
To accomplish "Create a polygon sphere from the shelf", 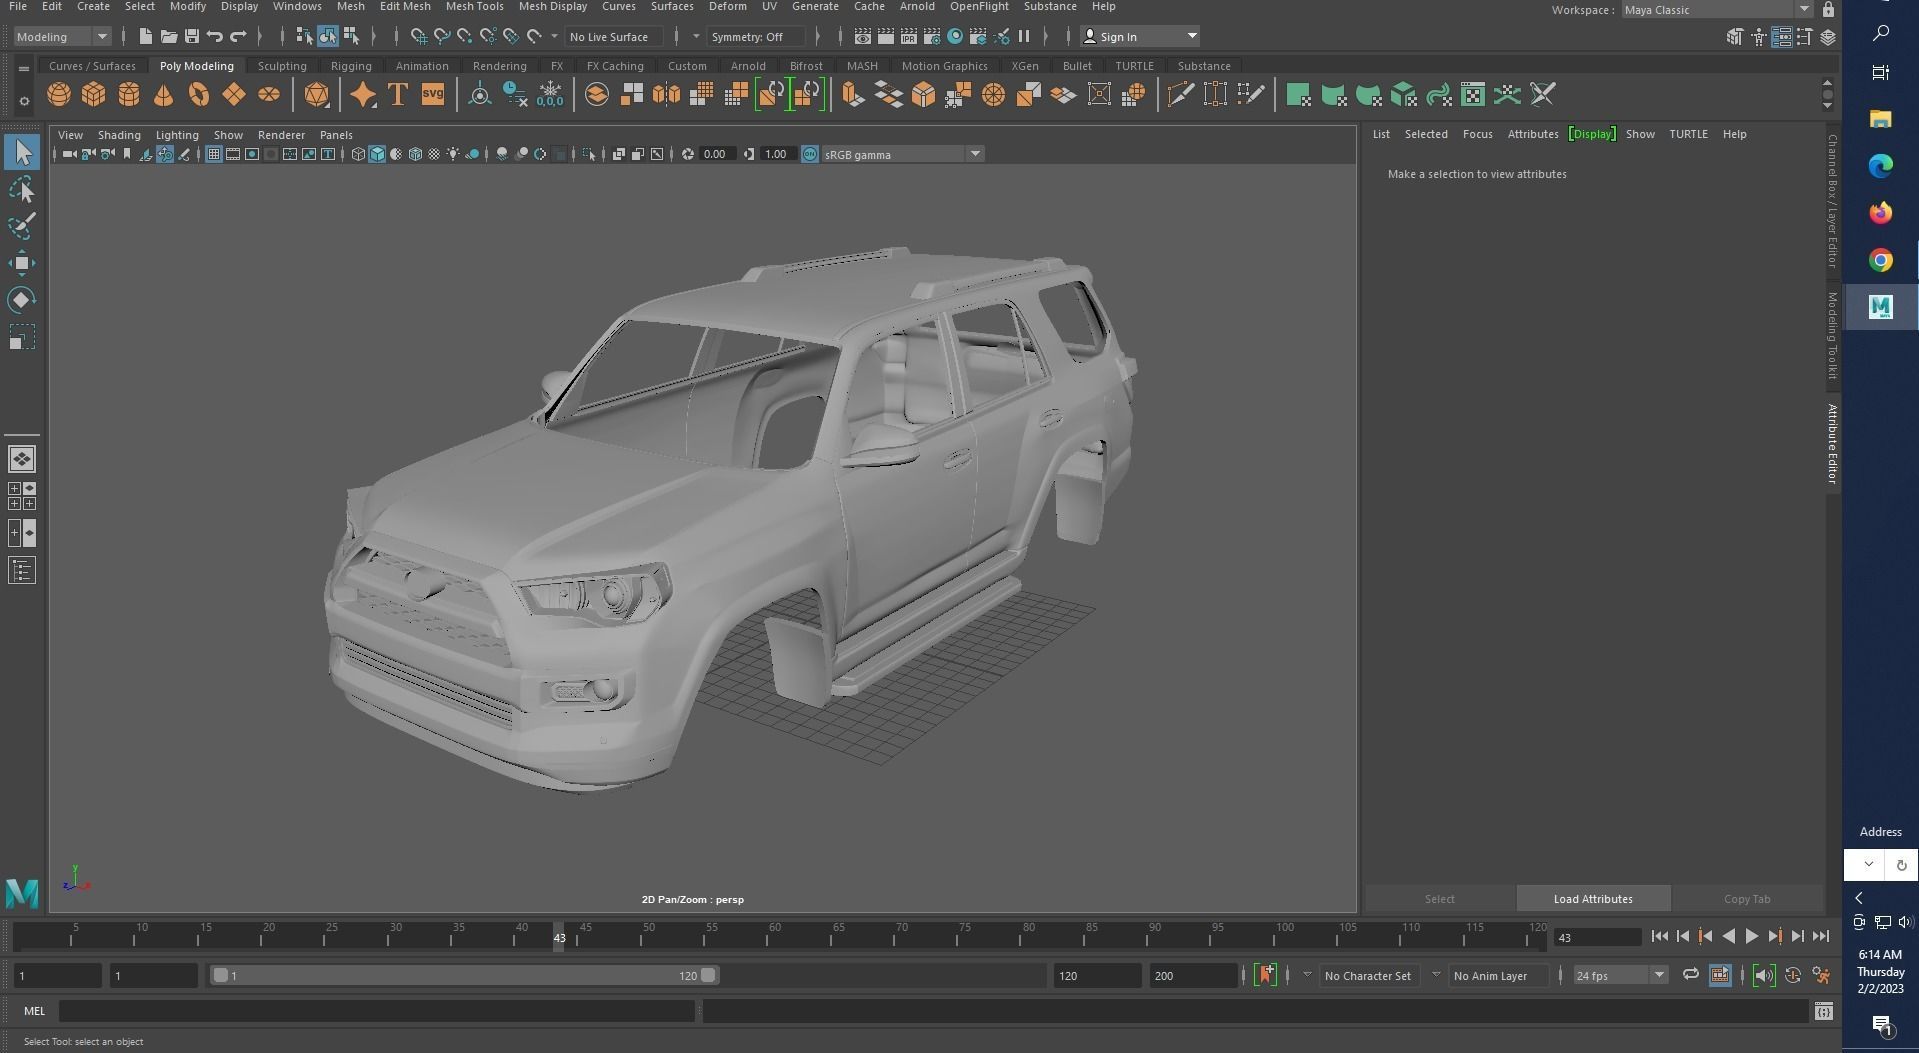I will click(x=59, y=95).
